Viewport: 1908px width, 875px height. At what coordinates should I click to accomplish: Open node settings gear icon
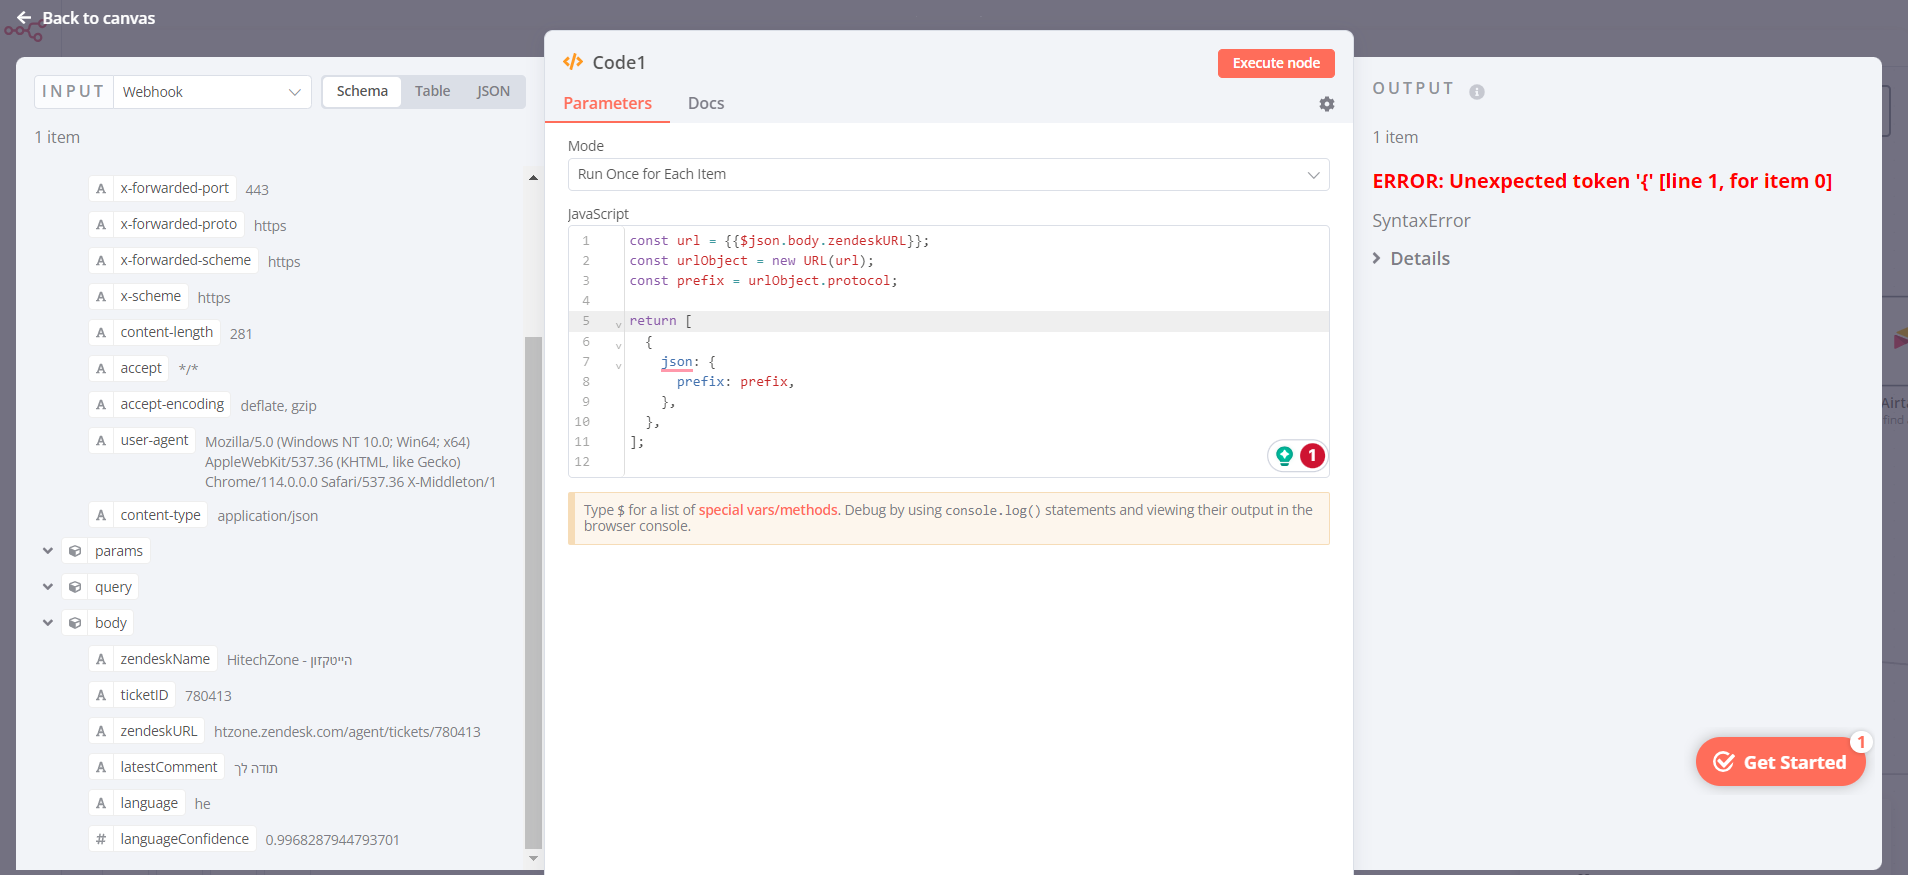pos(1327,104)
